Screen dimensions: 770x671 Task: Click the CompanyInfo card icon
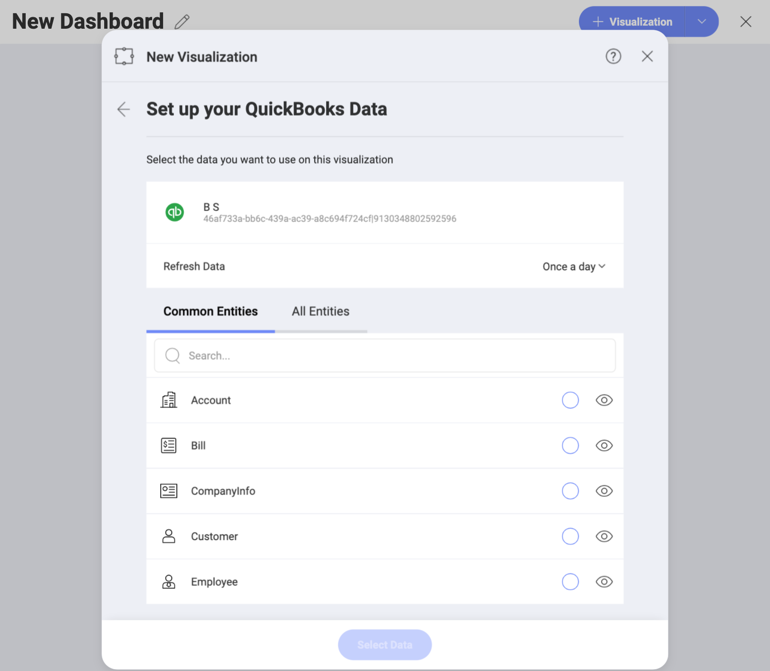(169, 491)
